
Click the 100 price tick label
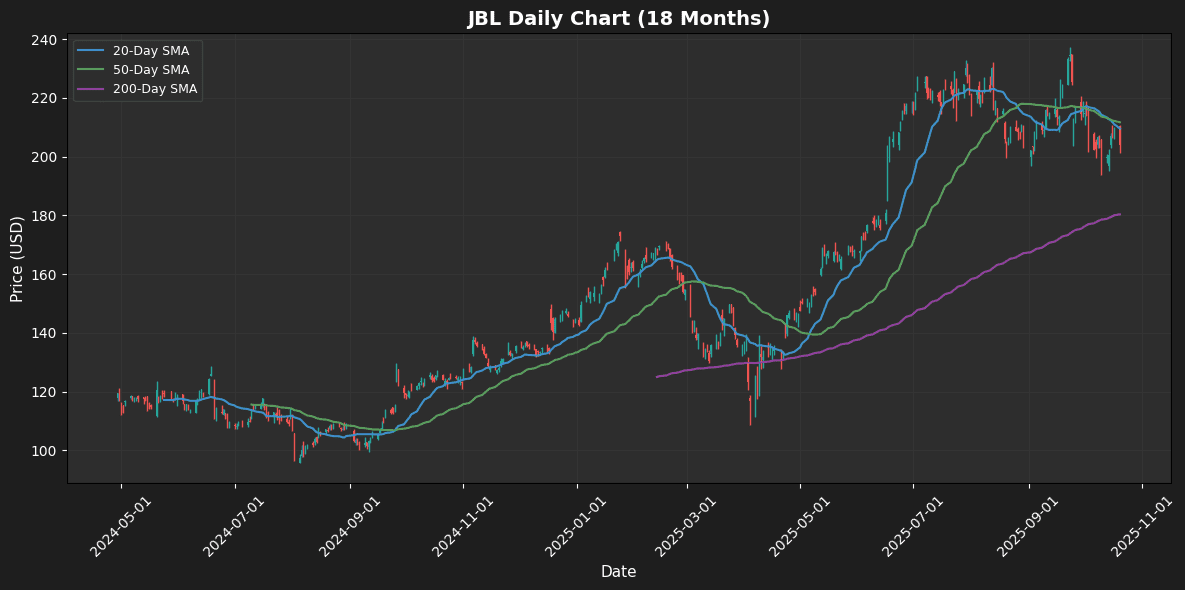(x=48, y=451)
